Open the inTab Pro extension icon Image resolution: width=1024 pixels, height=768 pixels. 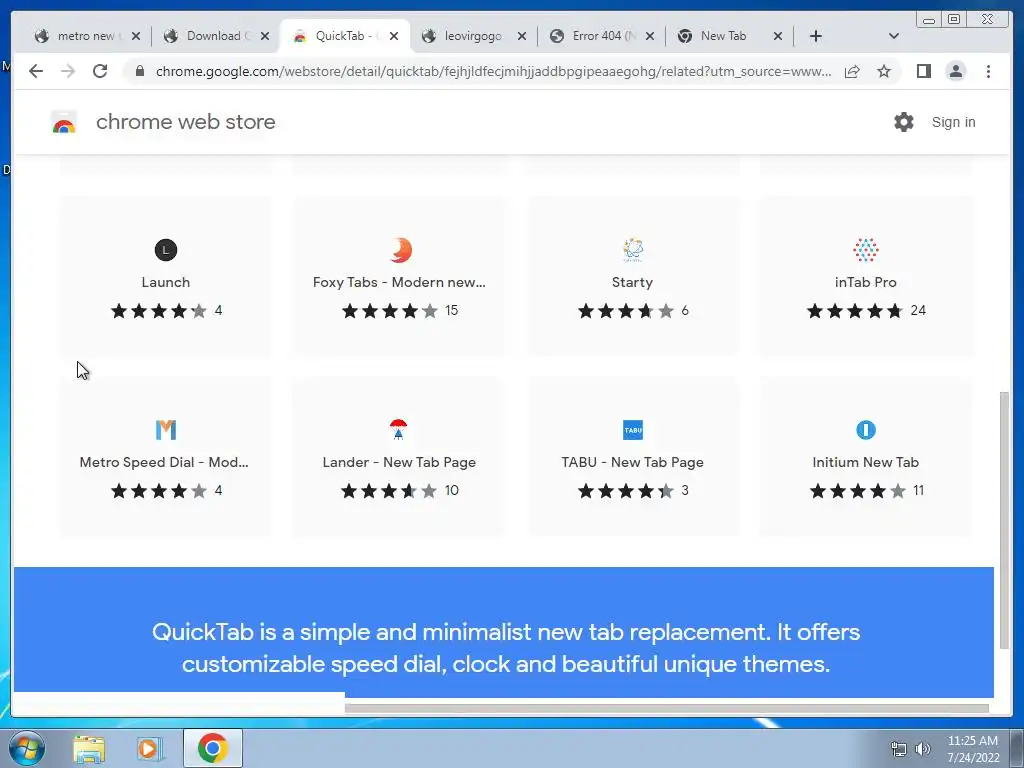pyautogui.click(x=865, y=249)
